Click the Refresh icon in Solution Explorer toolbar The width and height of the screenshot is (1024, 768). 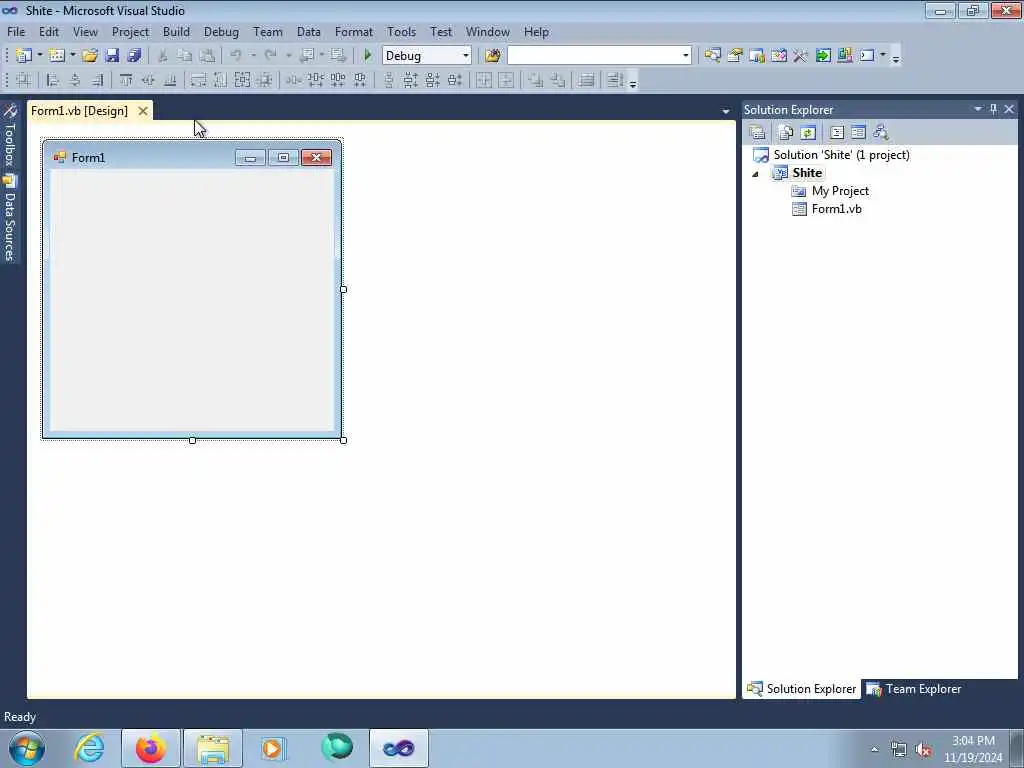[x=808, y=133]
